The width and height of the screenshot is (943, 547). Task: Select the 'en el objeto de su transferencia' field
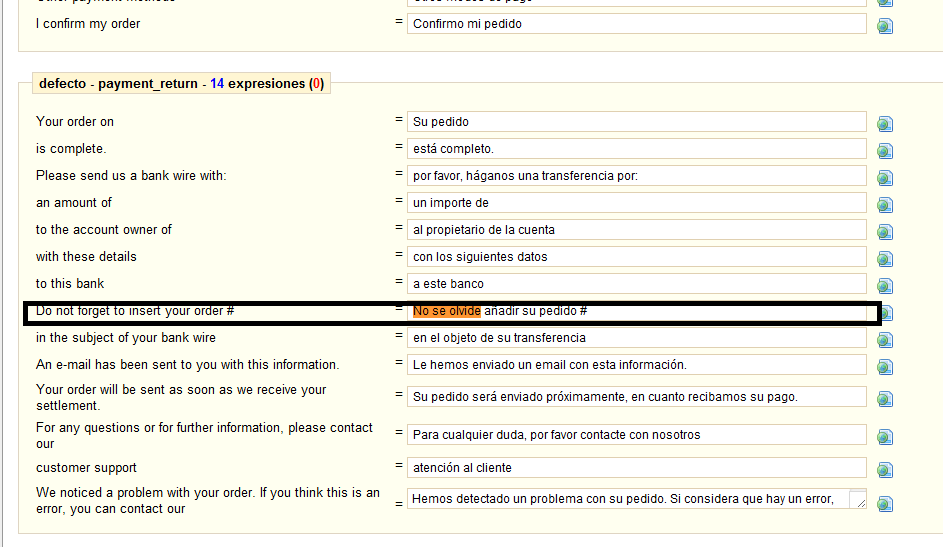(x=636, y=338)
